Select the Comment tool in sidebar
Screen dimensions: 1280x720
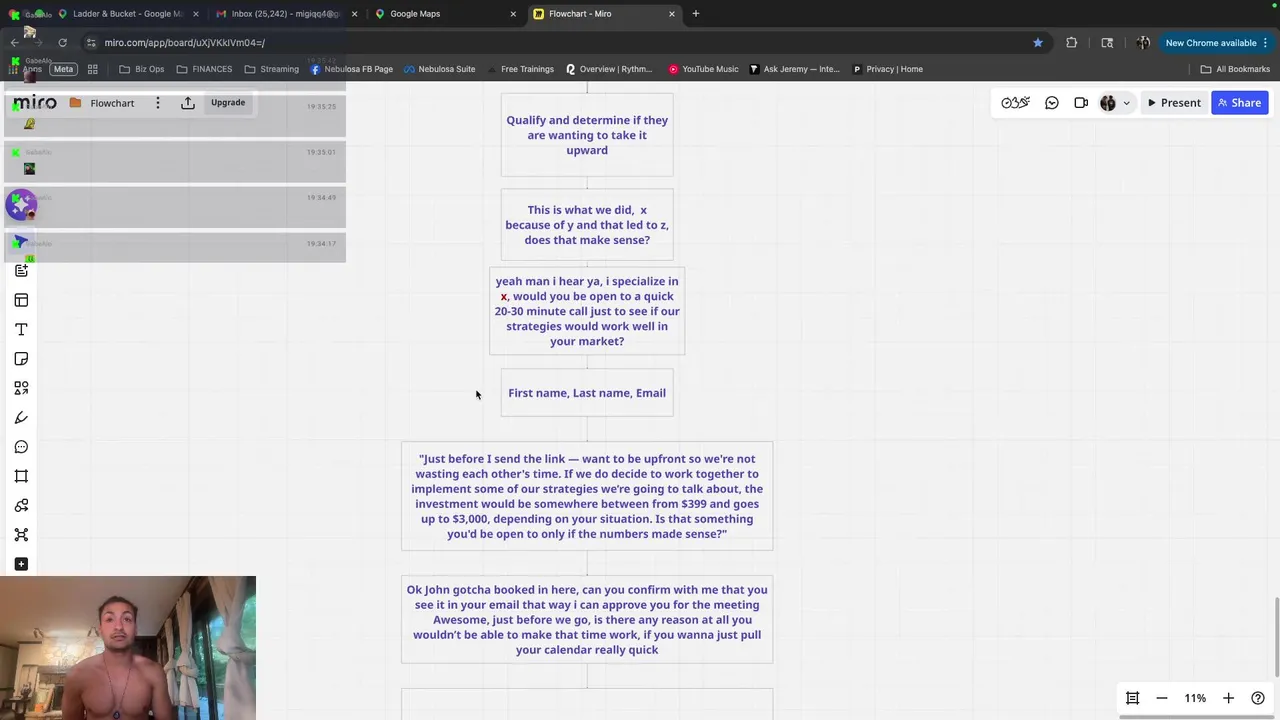click(x=21, y=447)
